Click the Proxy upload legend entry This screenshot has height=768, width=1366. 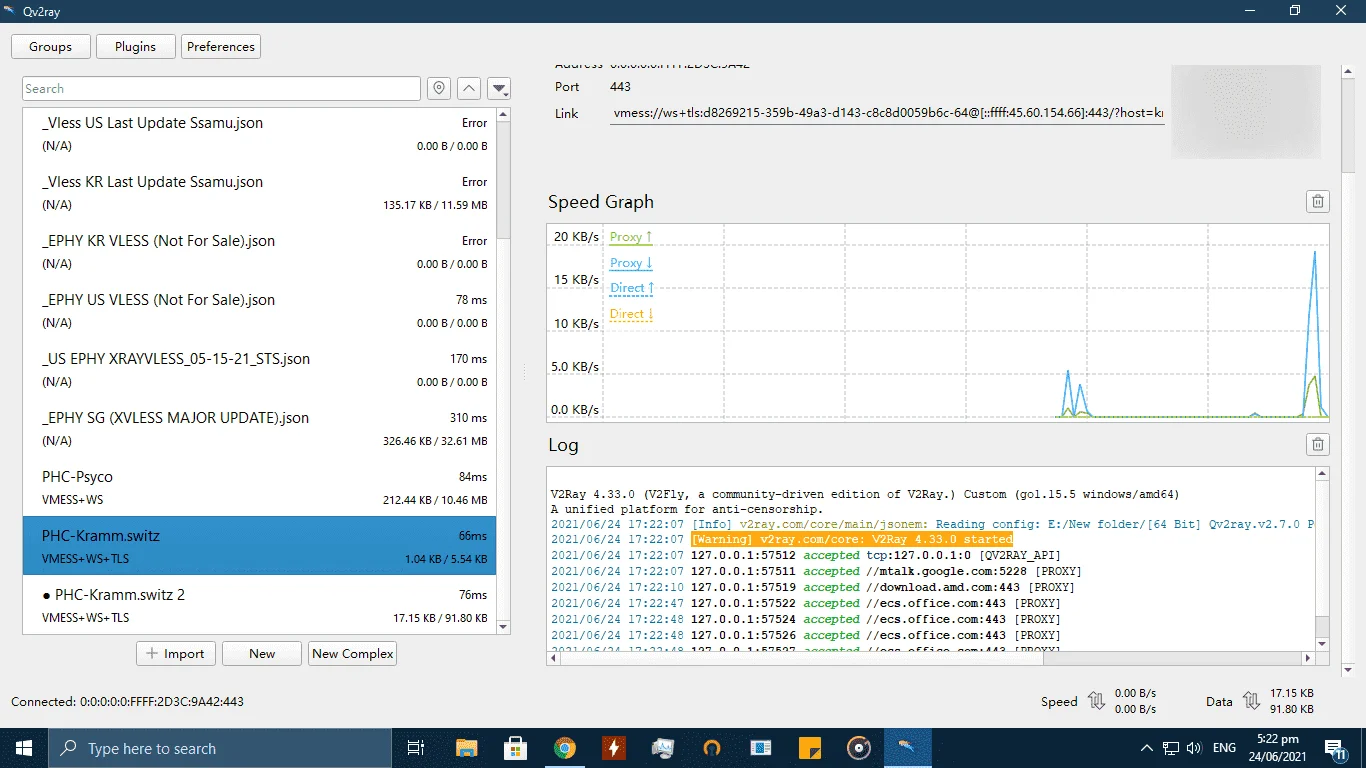pos(631,237)
